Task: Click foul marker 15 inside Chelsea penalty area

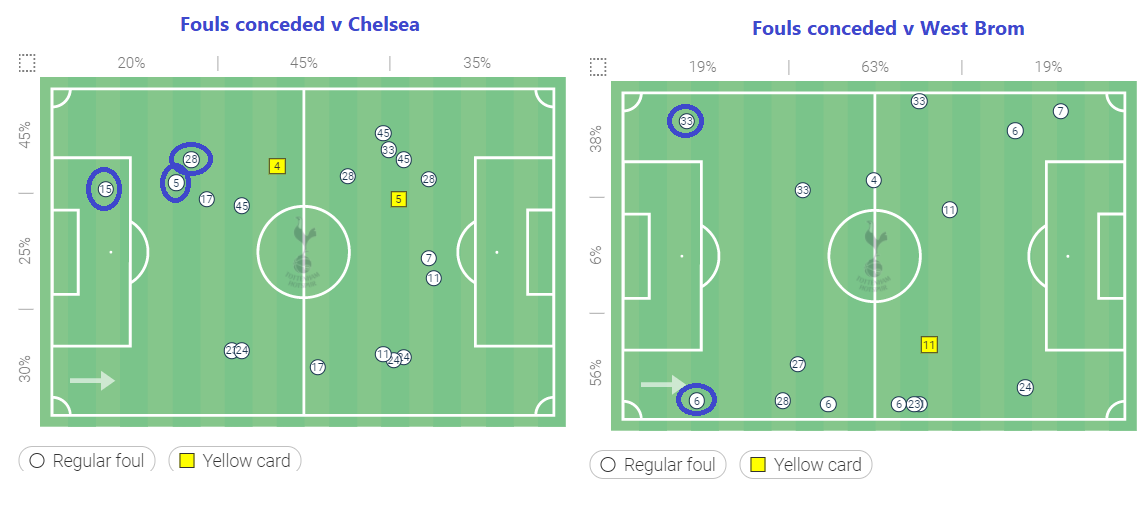Action: click(x=105, y=189)
